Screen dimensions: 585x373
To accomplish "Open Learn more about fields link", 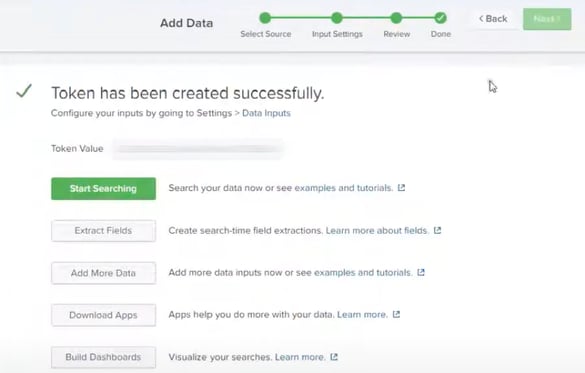I will click(x=377, y=231).
